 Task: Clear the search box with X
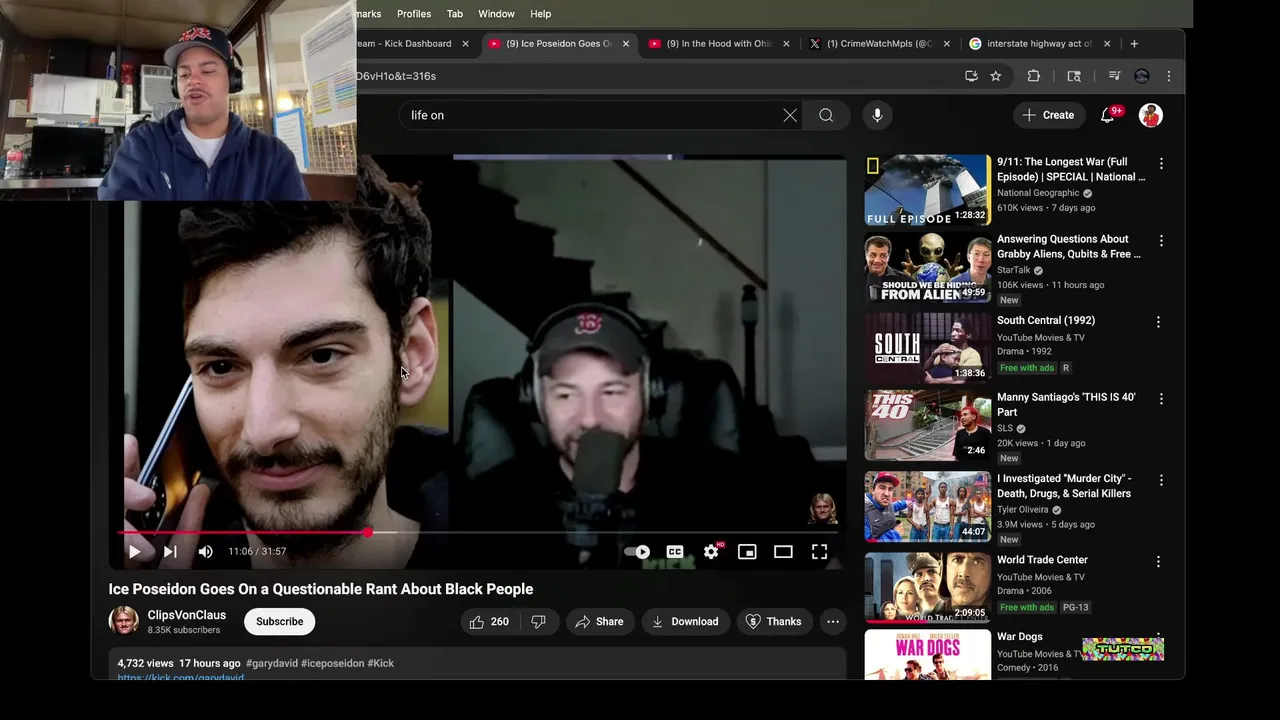point(790,115)
